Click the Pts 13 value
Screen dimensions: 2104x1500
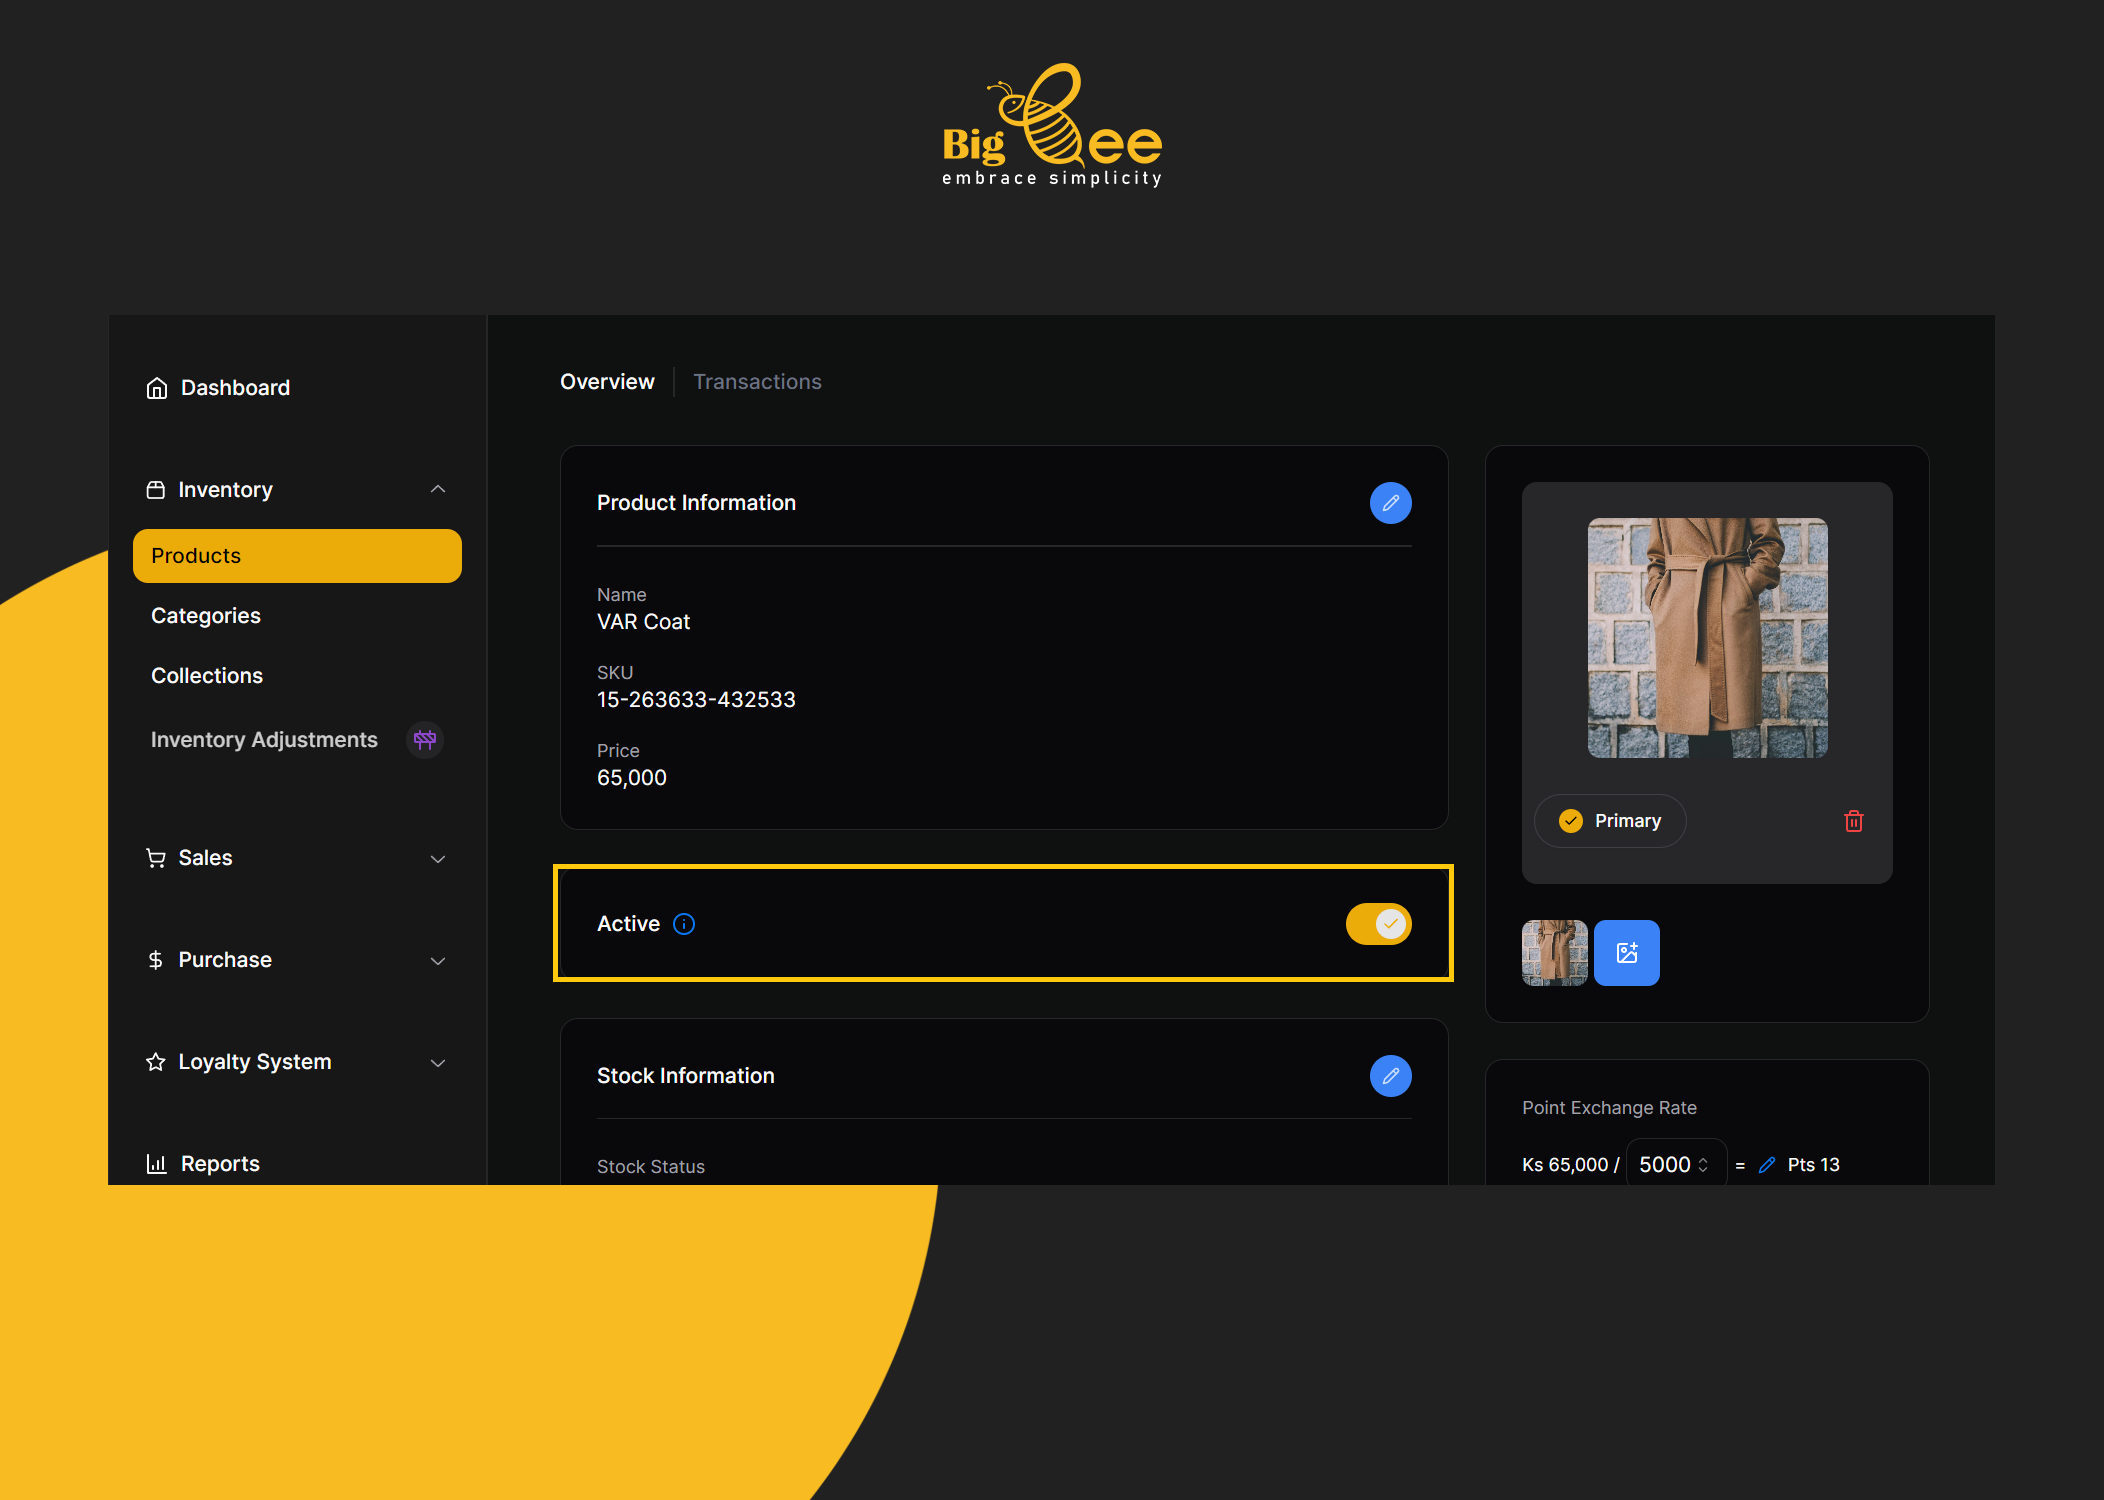1813,1165
